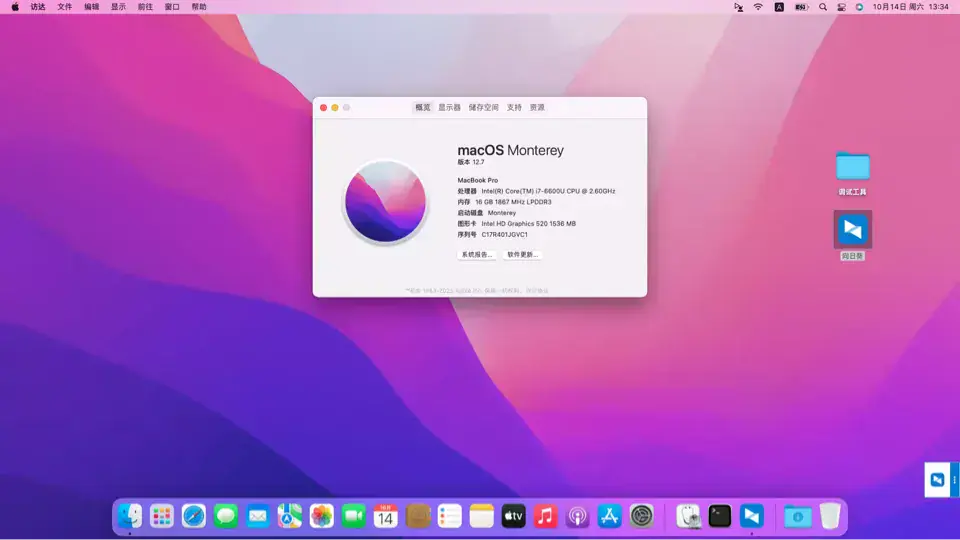Screen dimensions: 960x540
Task: Click the date and time in menu bar
Action: click(910, 7)
